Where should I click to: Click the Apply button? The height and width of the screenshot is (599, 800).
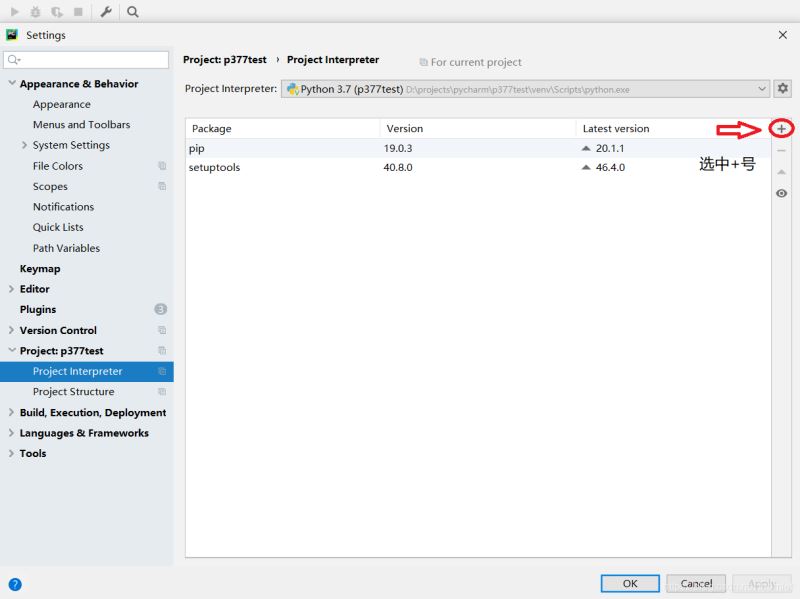pos(762,583)
